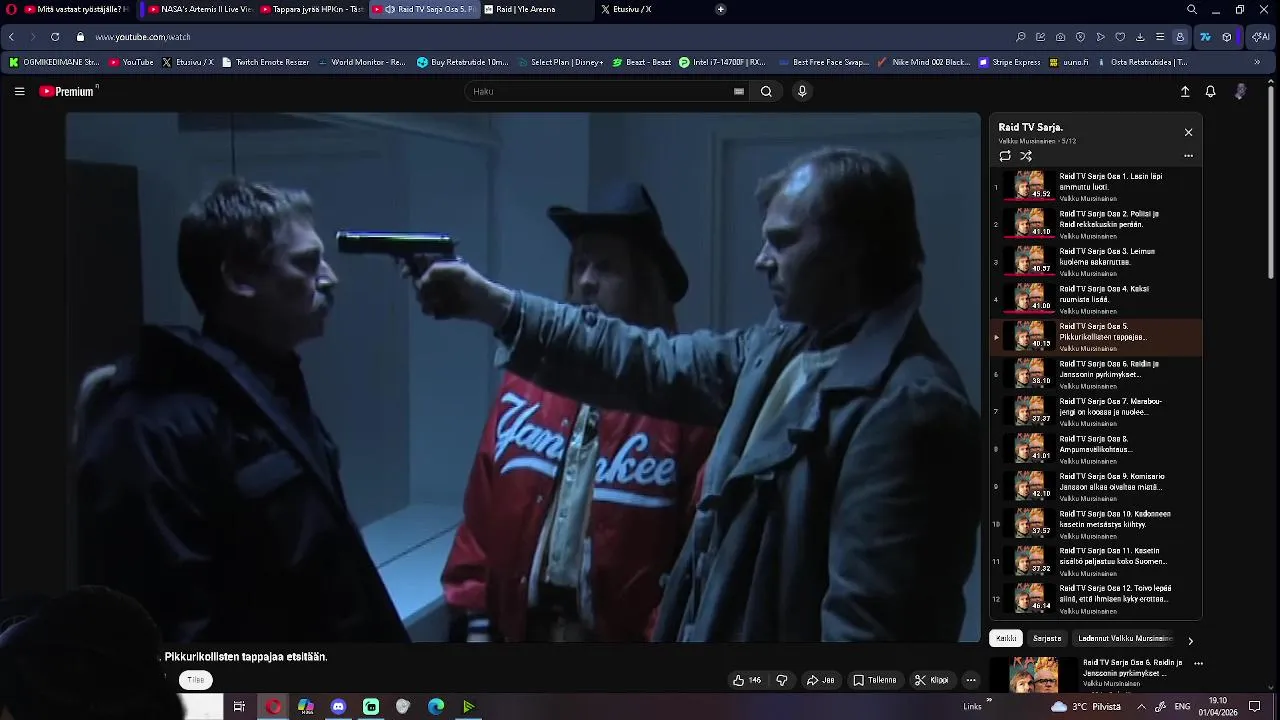Start voice search with microphone icon
Screen dimensions: 1280x720
point(802,91)
